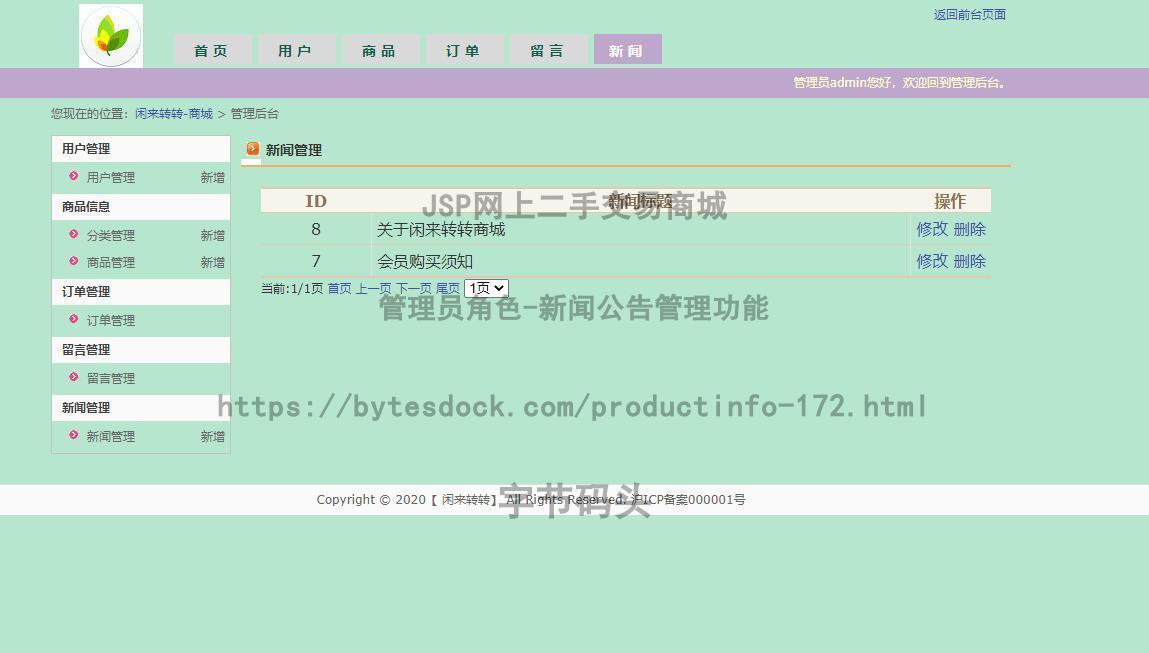Open the 首页 navigation tab
The width and height of the screenshot is (1149, 653).
(x=213, y=48)
